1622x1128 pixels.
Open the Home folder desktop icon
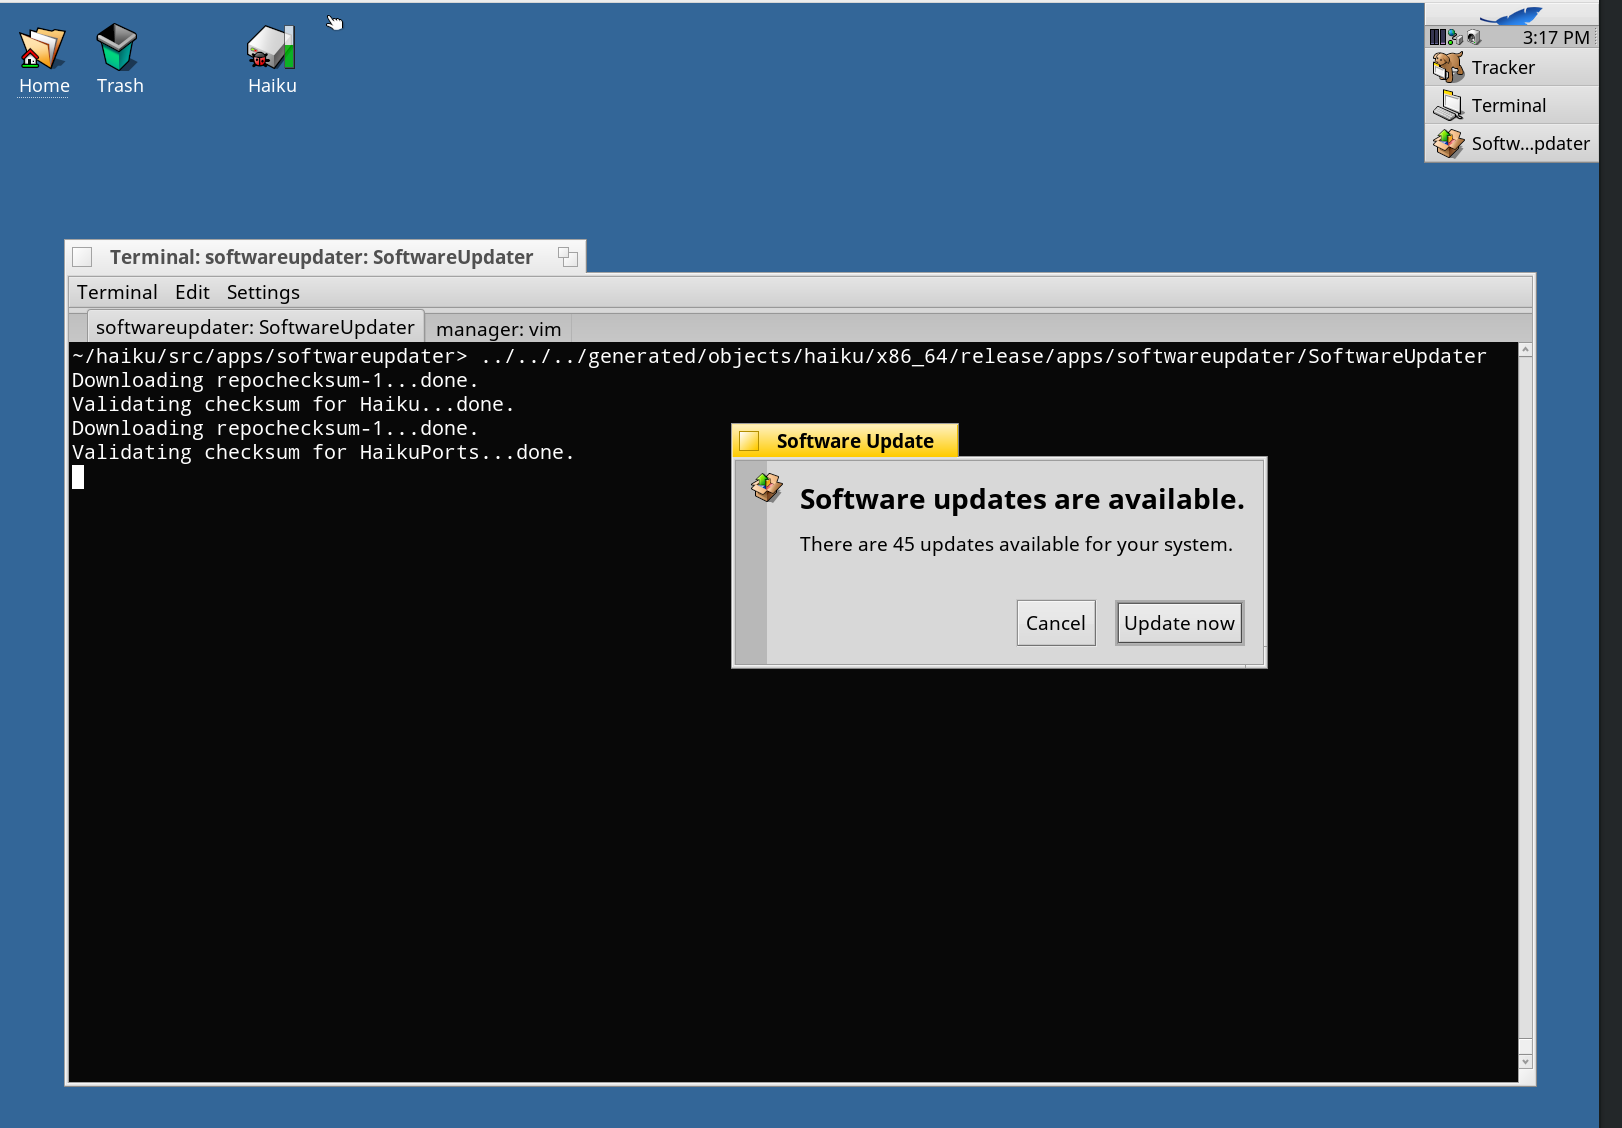coord(43,48)
